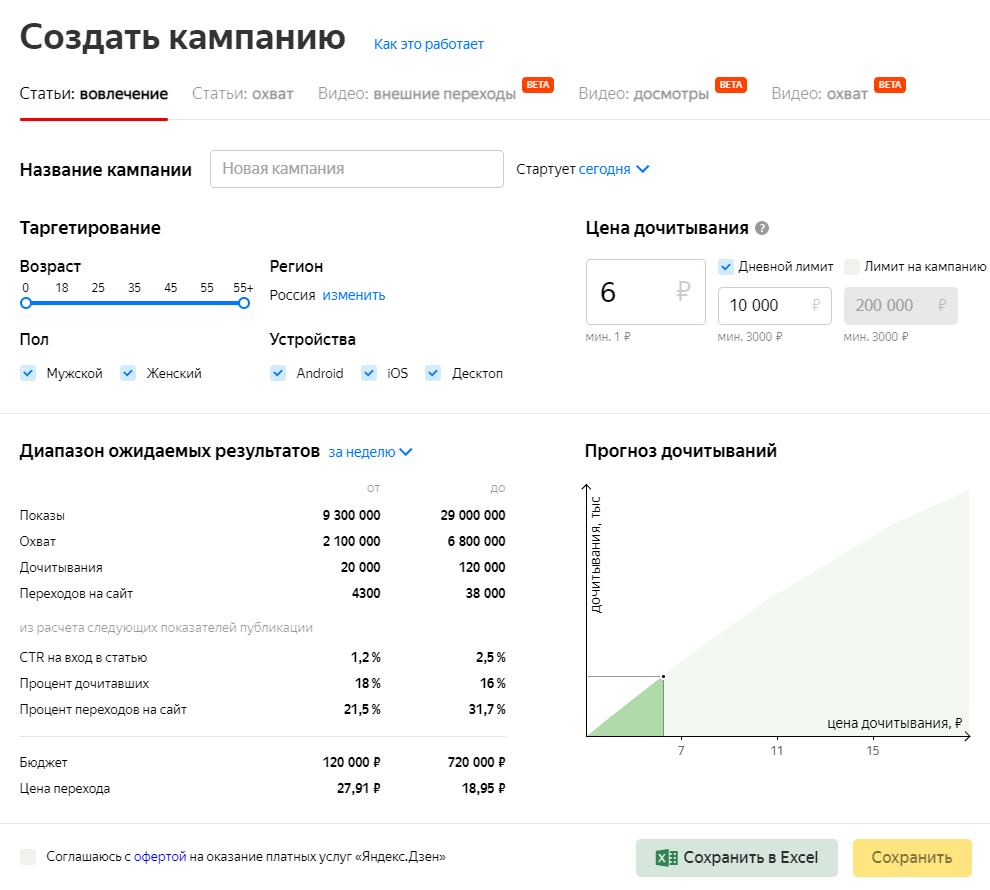Uncheck the Мужской gender checkbox
Image resolution: width=990 pixels, height=890 pixels.
coord(28,373)
